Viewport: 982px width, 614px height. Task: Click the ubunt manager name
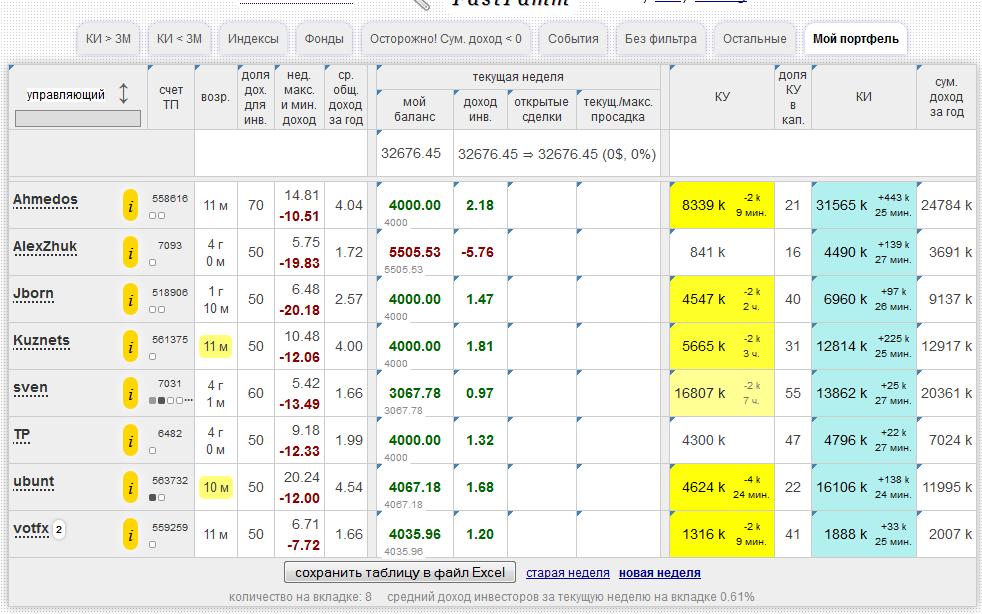34,482
